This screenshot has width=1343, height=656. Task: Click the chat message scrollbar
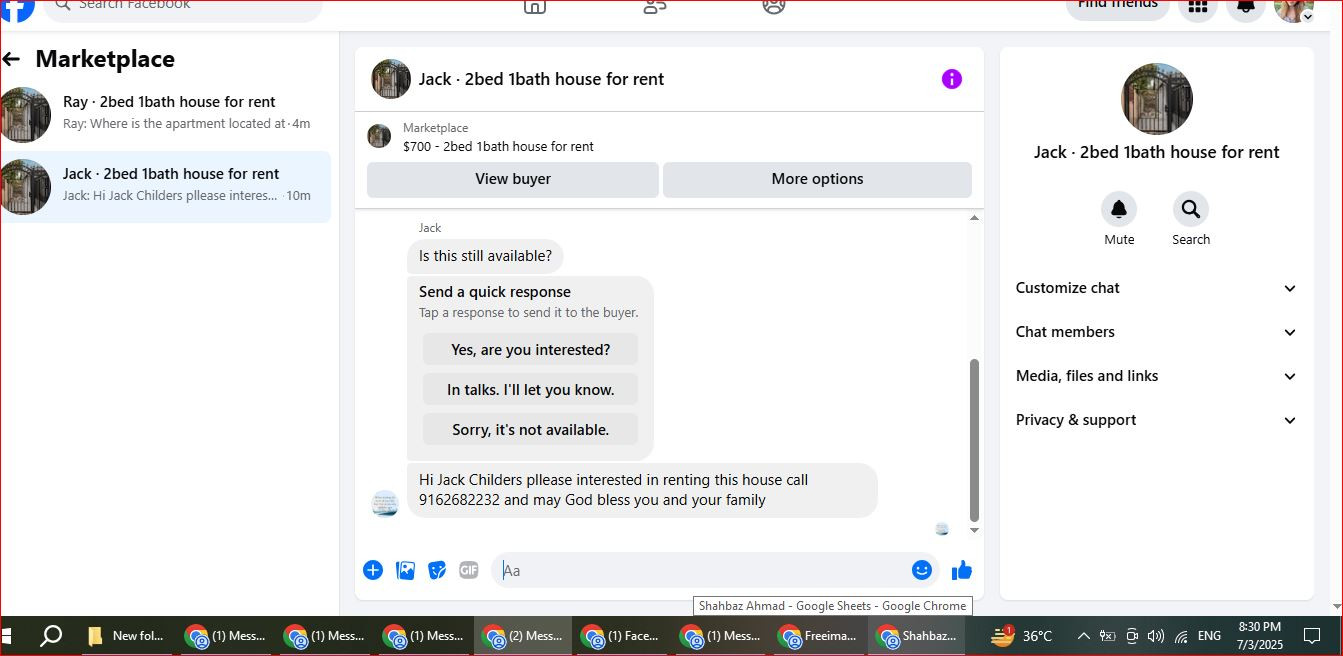[x=975, y=440]
